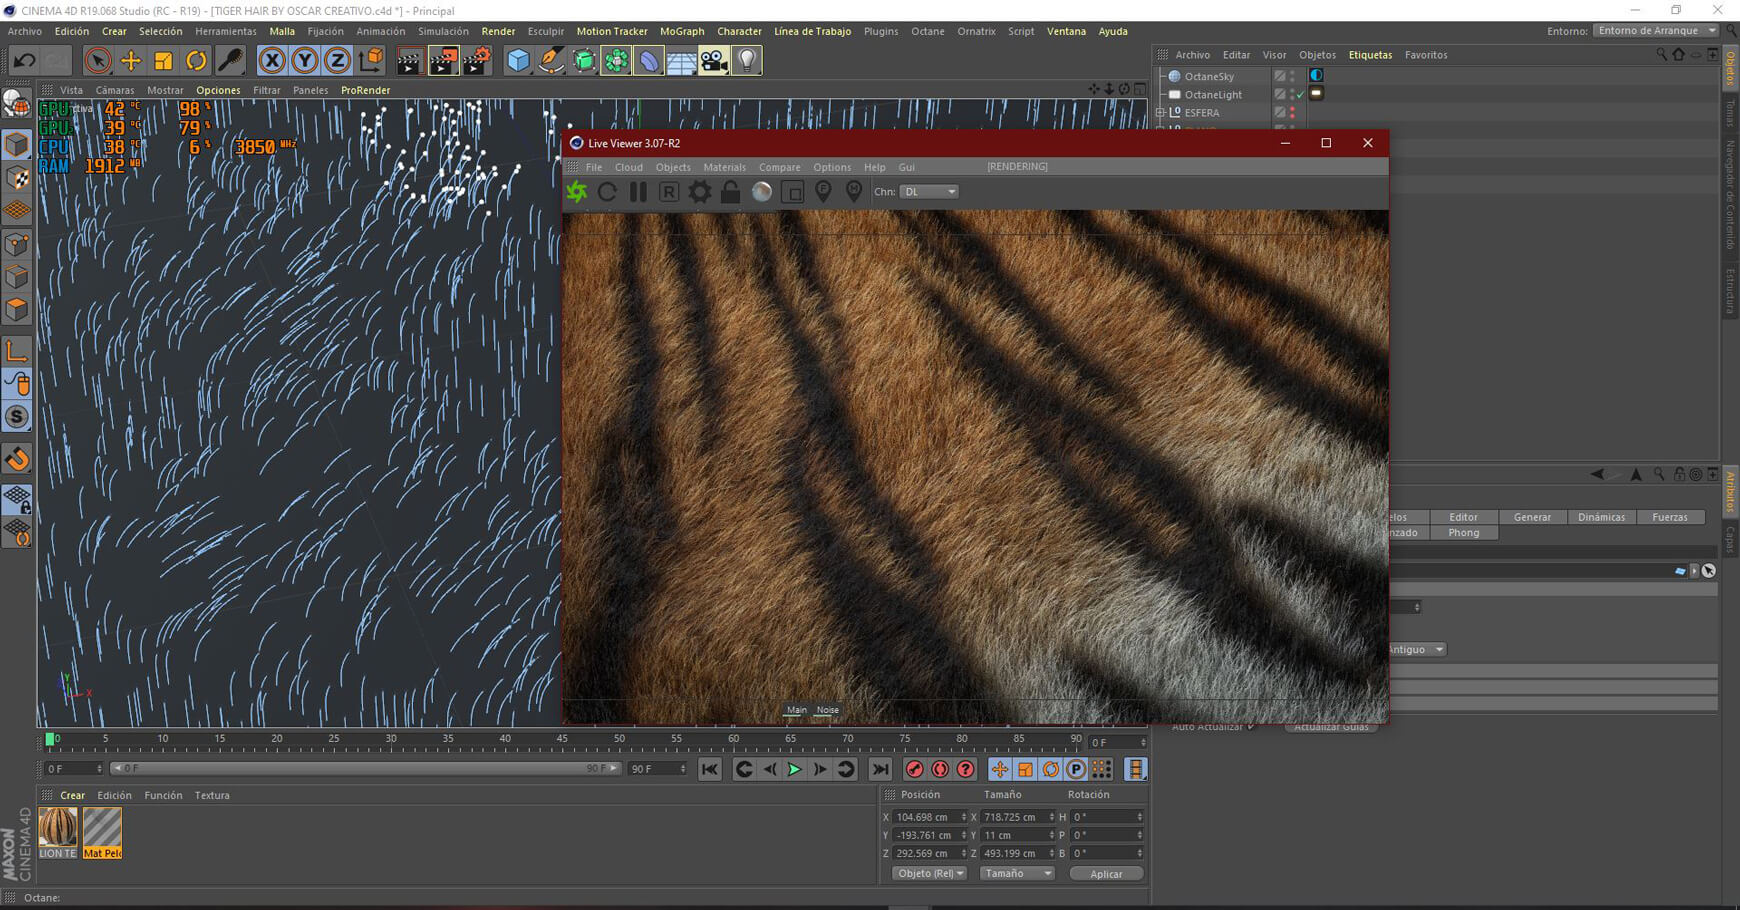This screenshot has width=1740, height=910.
Task: Open the MoGraph menu
Action: point(682,31)
